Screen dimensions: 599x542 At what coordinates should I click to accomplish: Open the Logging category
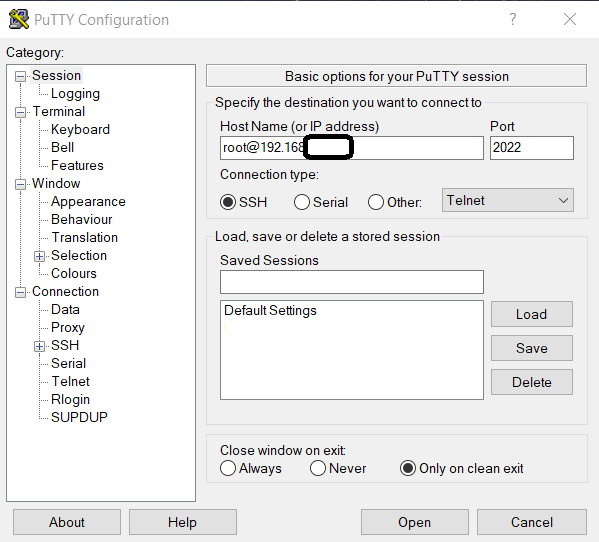(x=75, y=94)
